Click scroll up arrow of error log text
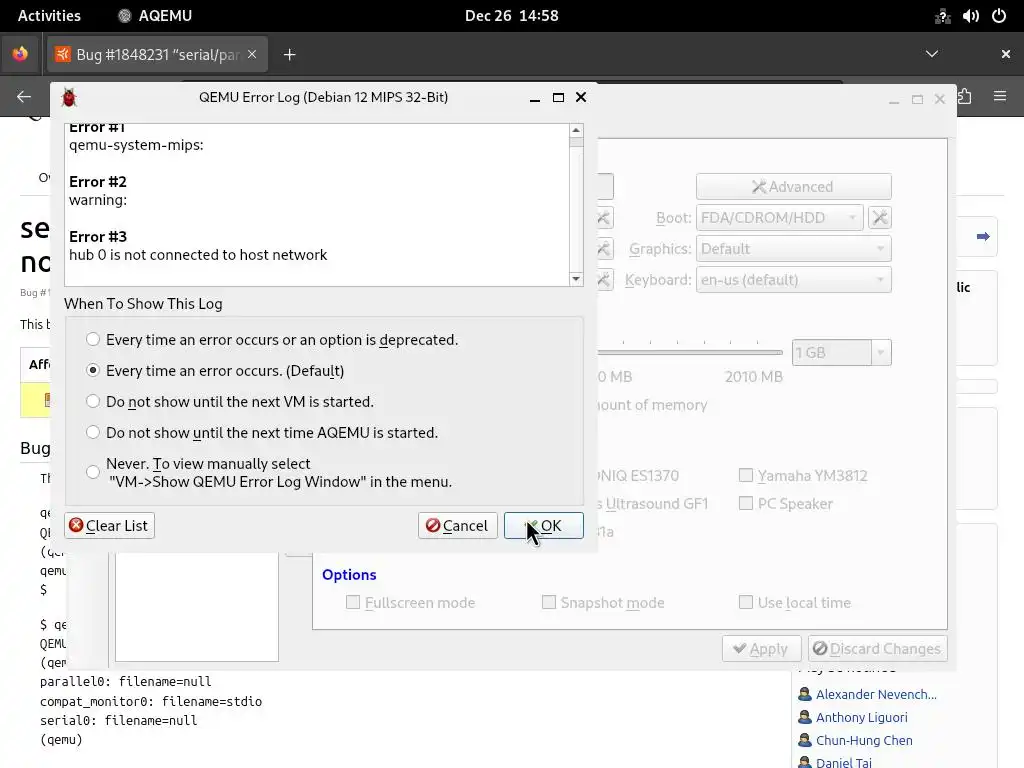Viewport: 1024px width, 768px height. [x=576, y=130]
